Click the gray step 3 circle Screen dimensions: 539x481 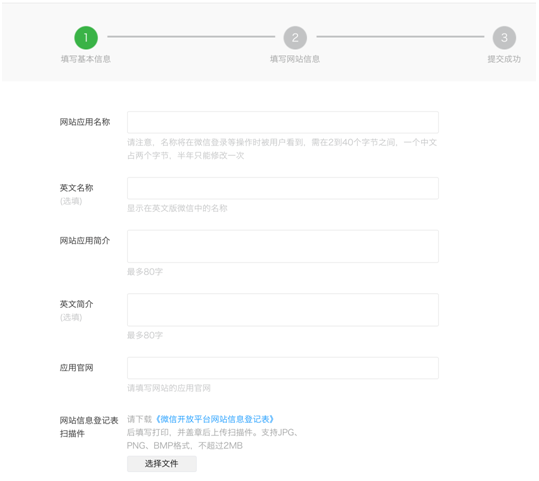coord(504,37)
